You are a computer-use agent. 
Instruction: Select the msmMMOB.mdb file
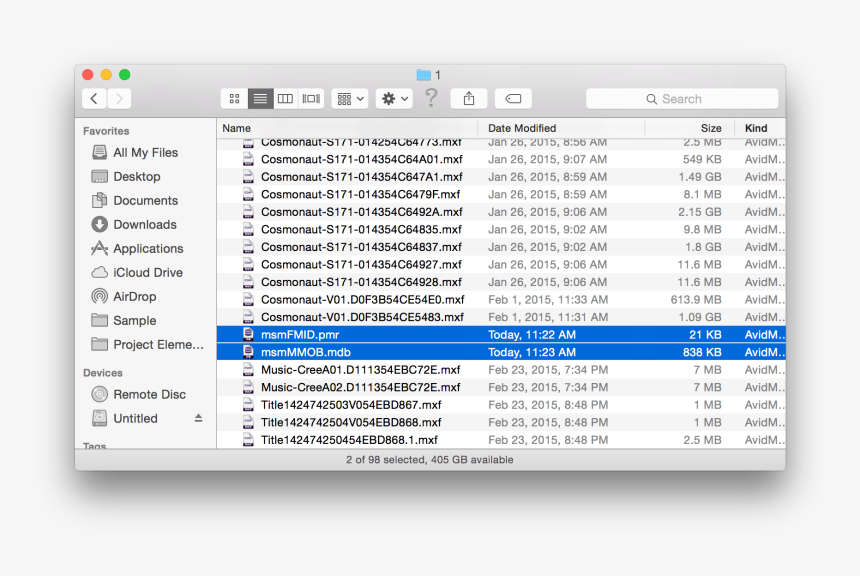coord(501,352)
